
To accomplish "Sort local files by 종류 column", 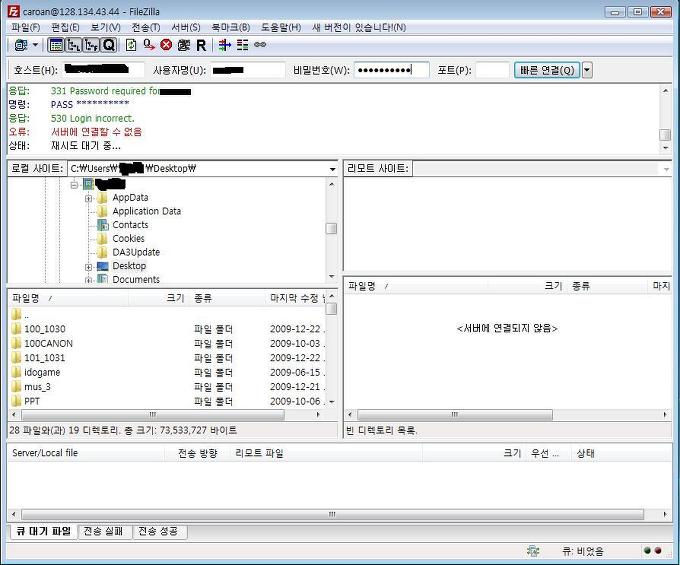I will click(x=229, y=298).
